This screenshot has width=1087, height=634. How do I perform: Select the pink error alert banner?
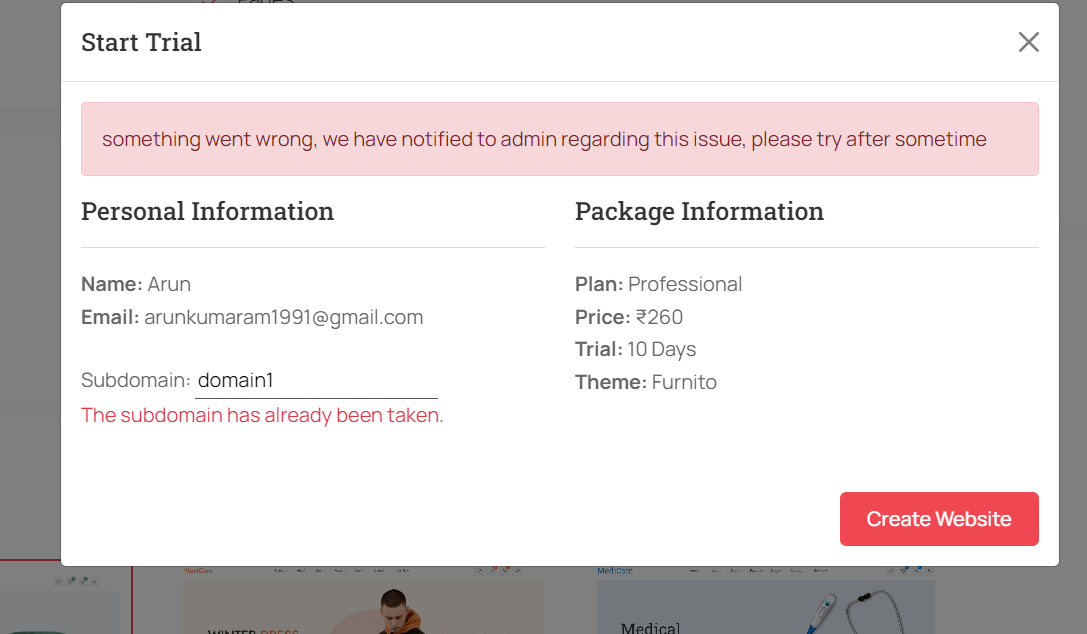point(559,139)
